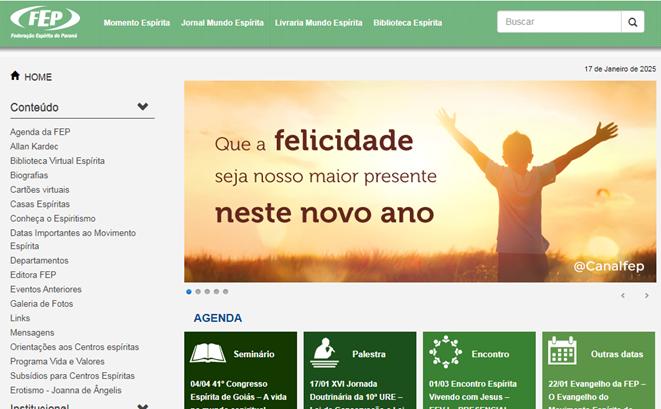This screenshot has height=409, width=661.
Task: Select the third carousel dot
Action: coord(207,291)
